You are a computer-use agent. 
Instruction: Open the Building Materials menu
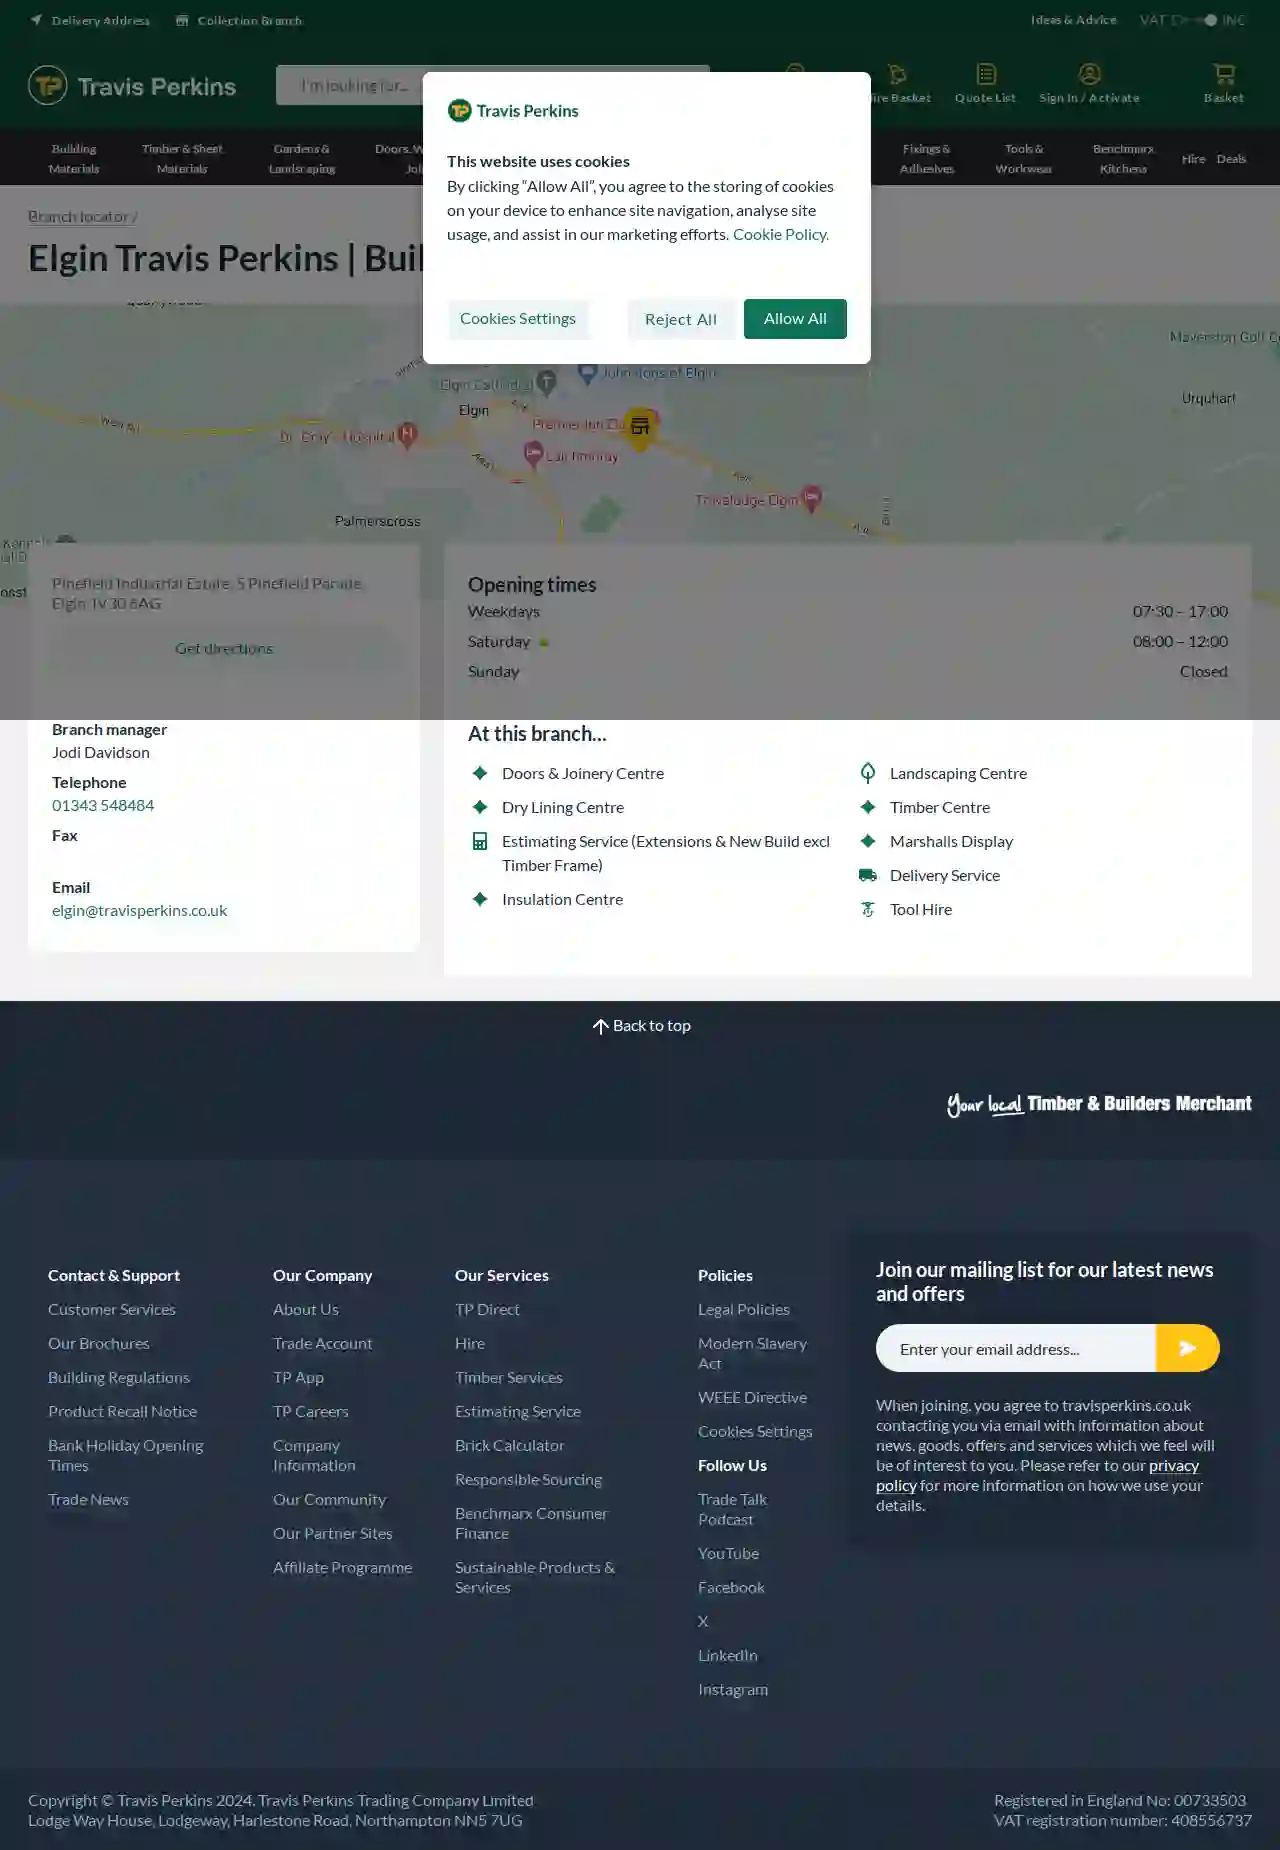(74, 158)
